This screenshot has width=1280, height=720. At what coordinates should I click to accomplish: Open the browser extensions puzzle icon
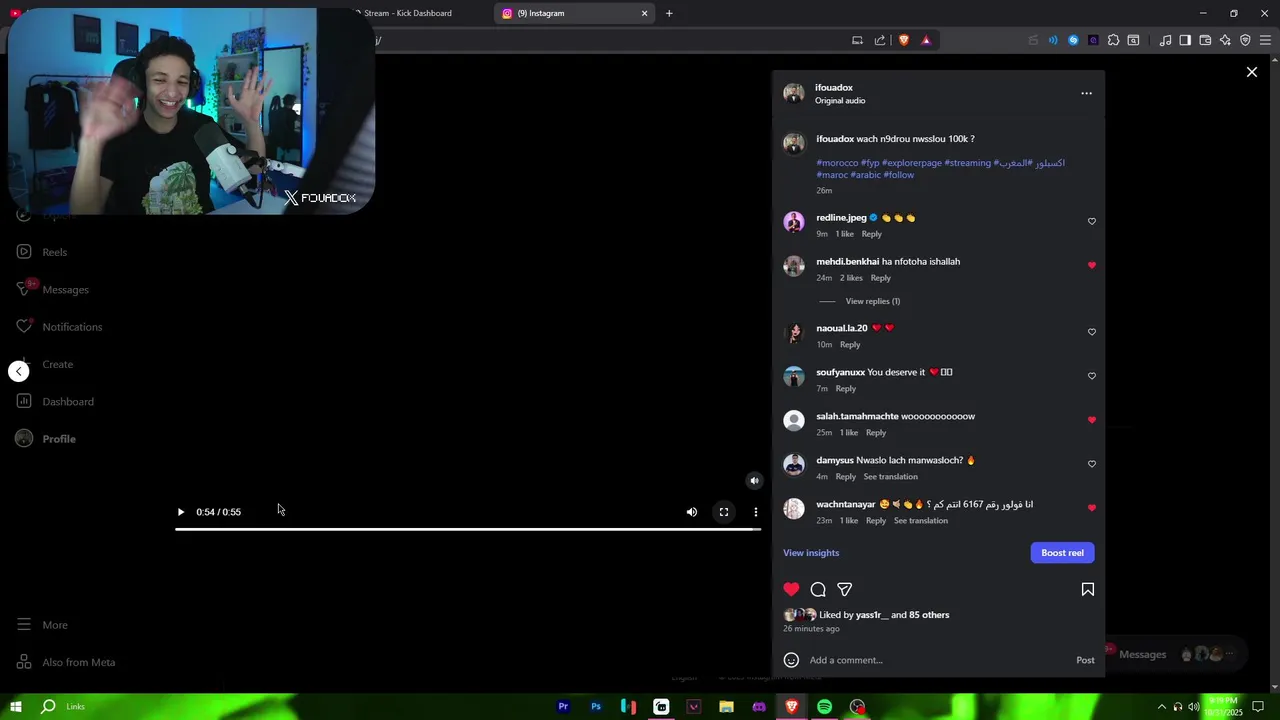[x=1113, y=40]
